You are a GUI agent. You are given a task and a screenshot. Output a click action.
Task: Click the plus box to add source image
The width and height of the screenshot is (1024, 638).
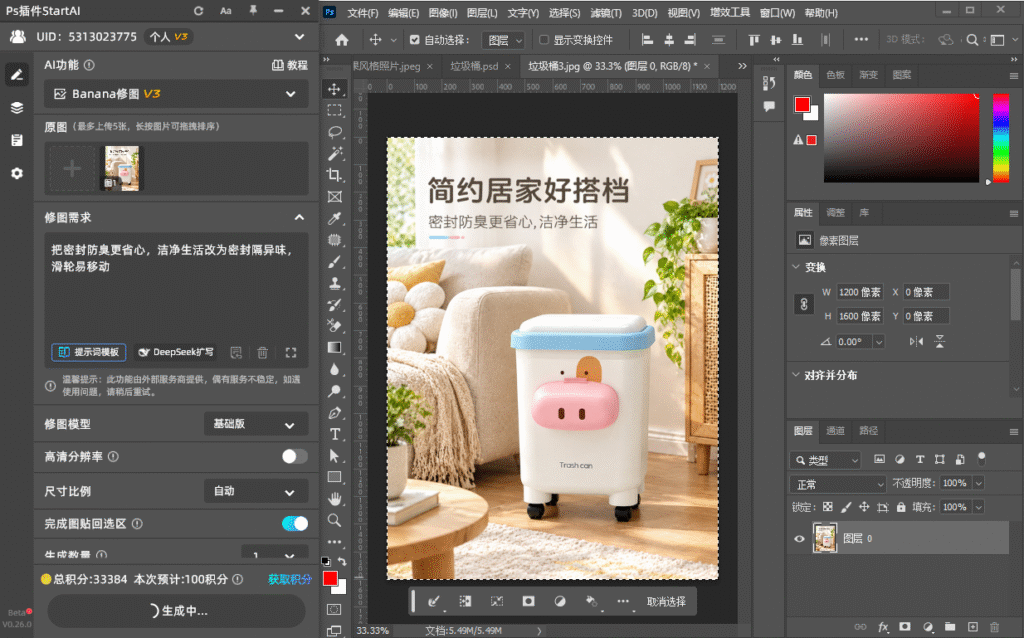[72, 168]
